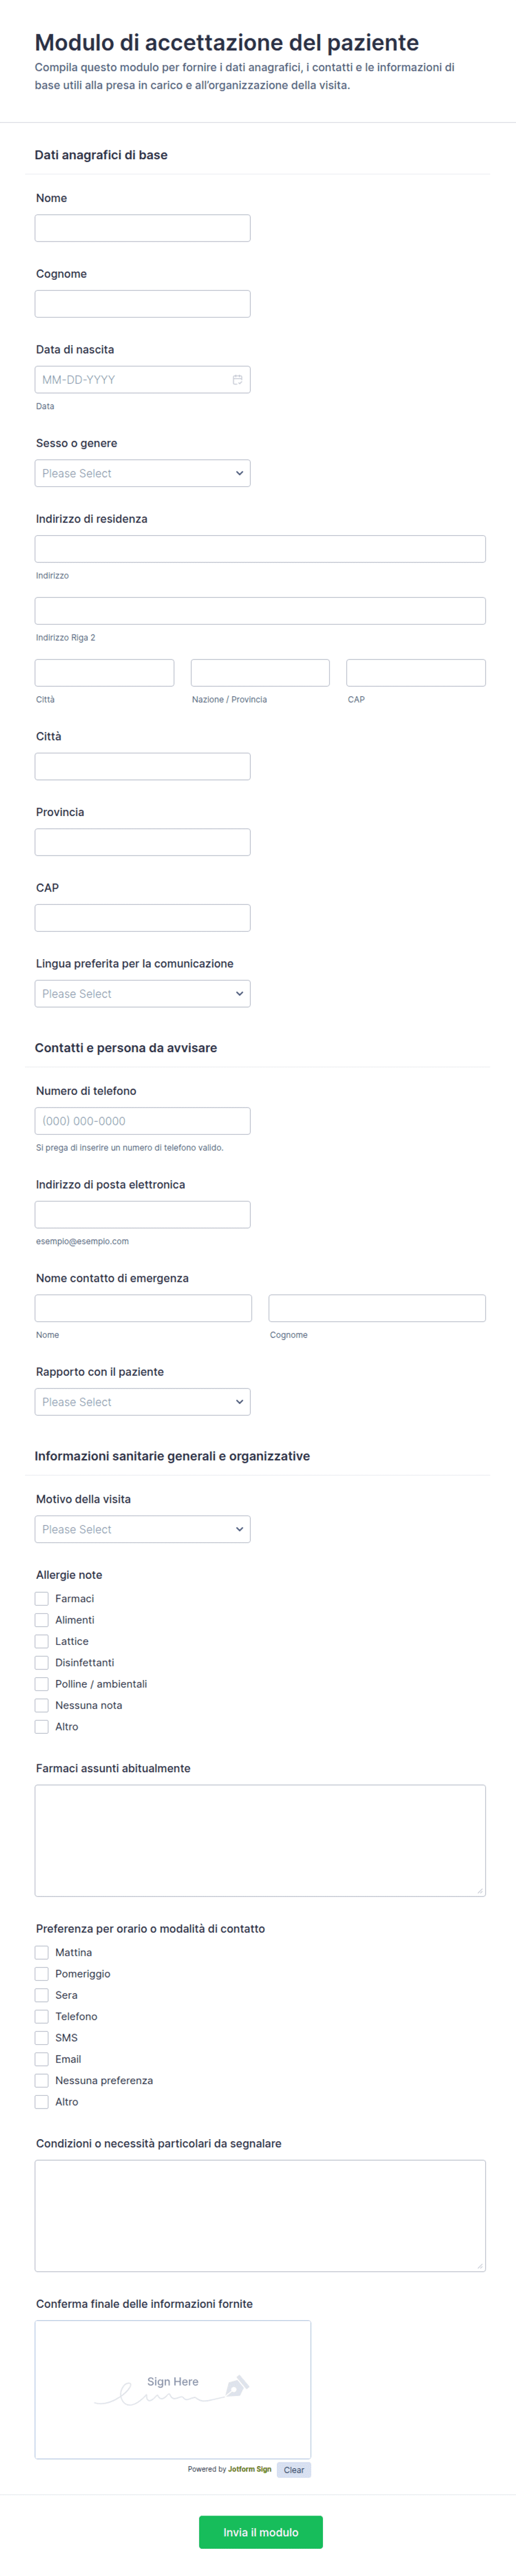Click the Jotform Sign logo link
Screen dimensions: 516x2576
(249, 2469)
